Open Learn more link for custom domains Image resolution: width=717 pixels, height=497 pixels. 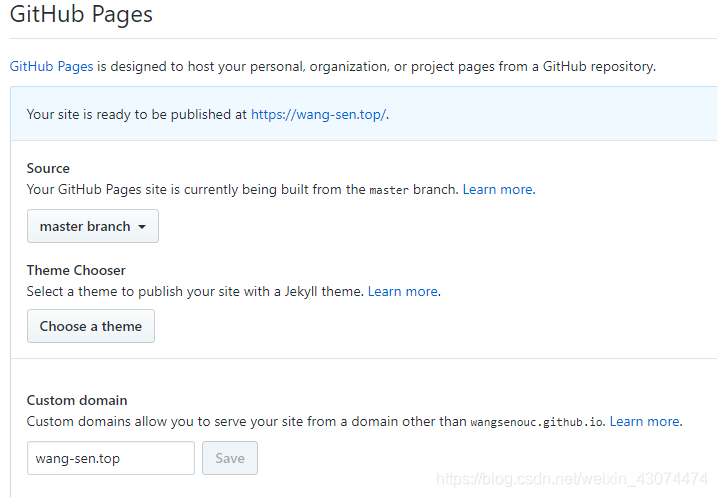[x=645, y=421]
